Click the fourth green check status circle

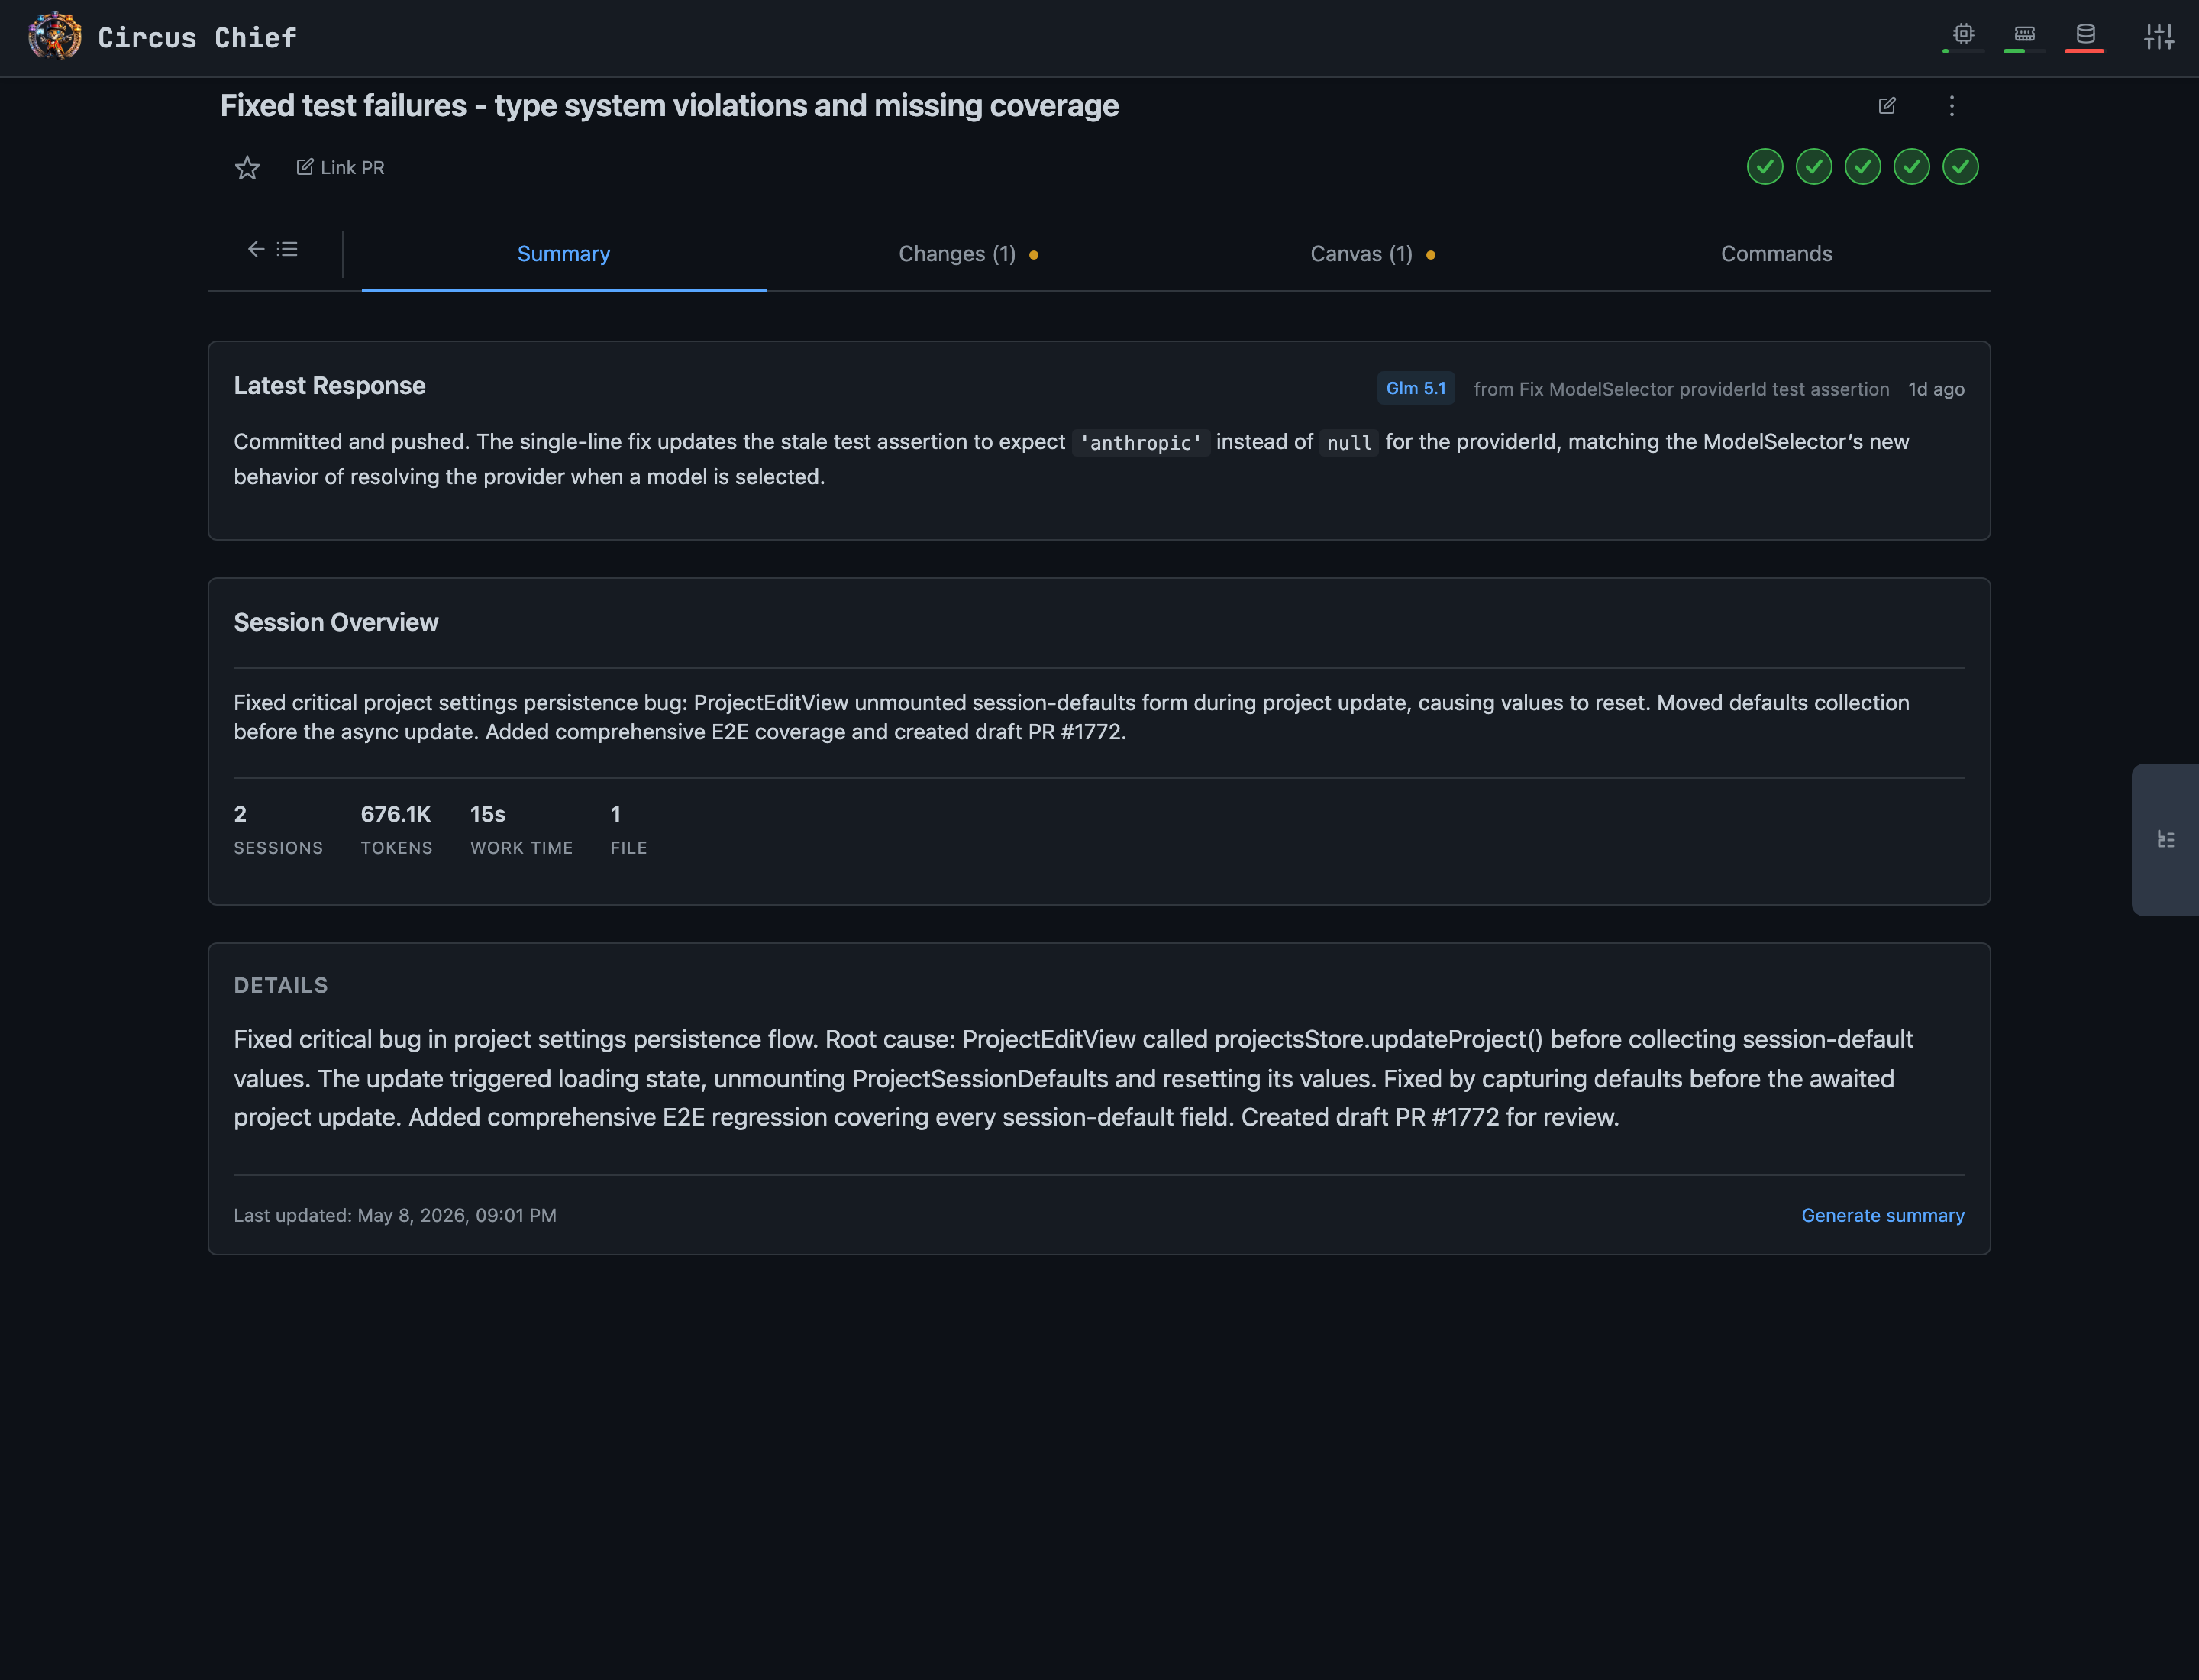pos(1911,166)
